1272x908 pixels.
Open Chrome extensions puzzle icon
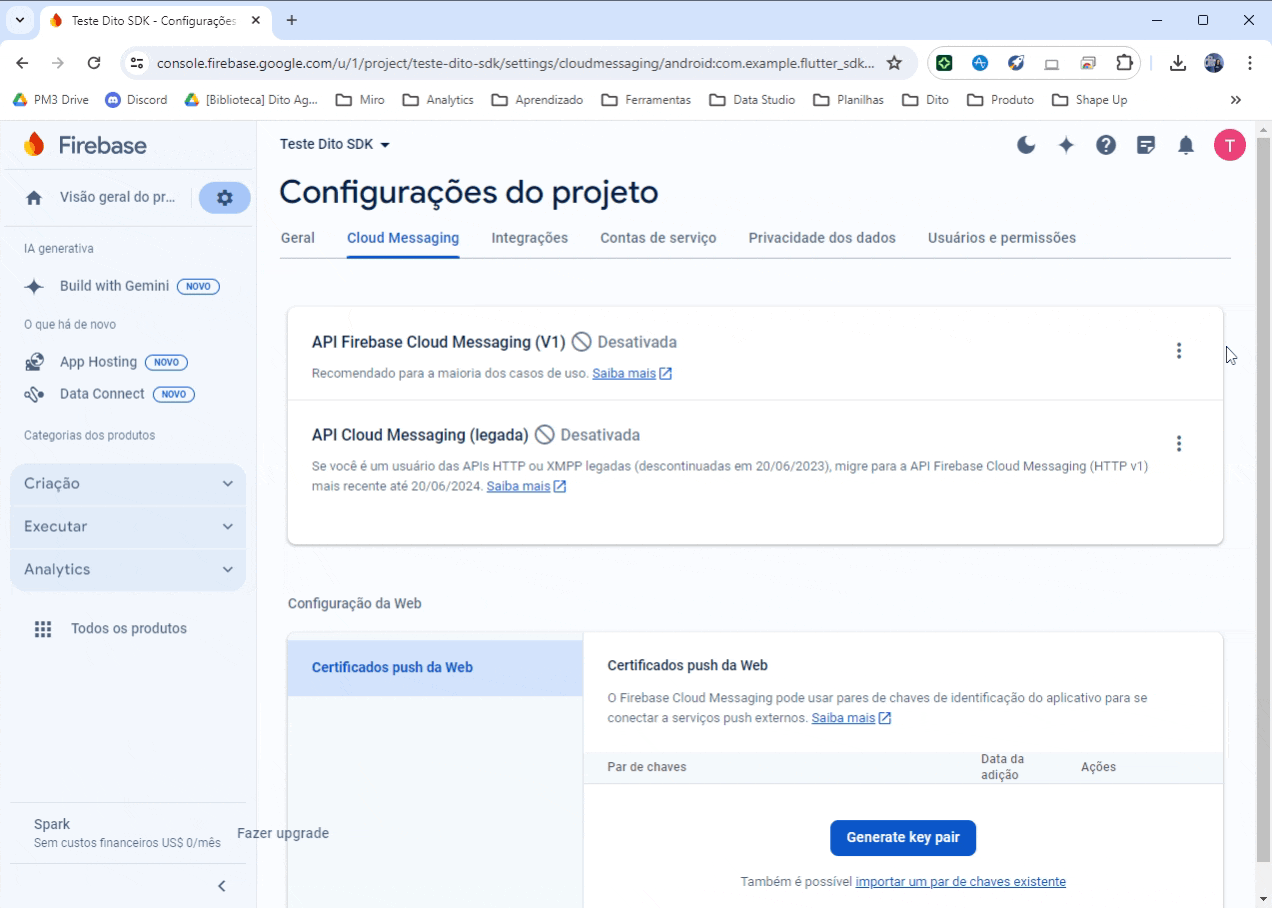click(x=1124, y=63)
